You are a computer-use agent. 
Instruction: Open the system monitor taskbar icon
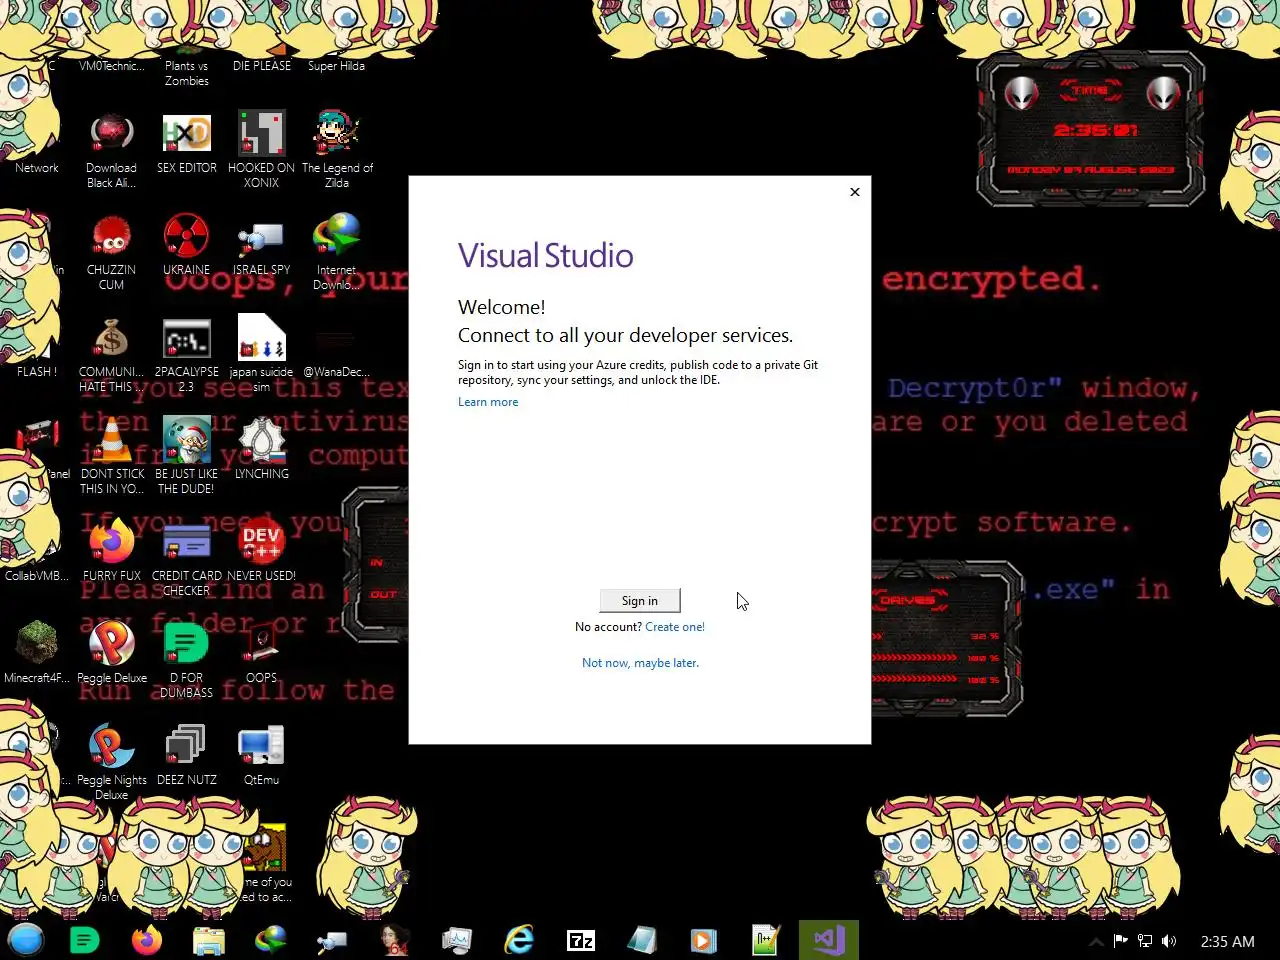click(x=457, y=940)
